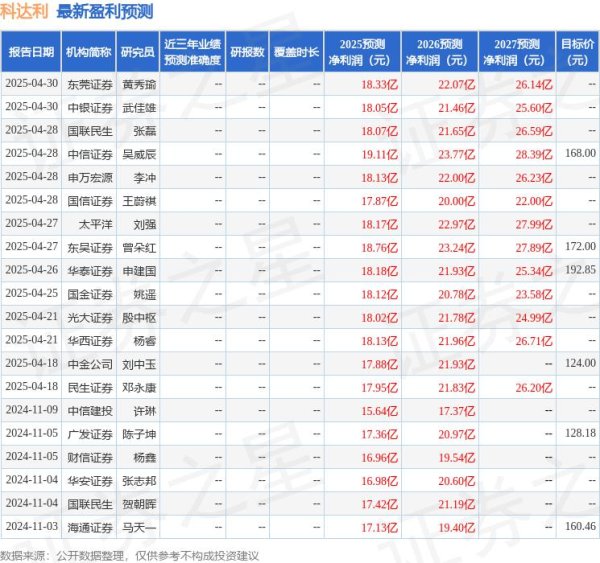Select the 覆盖时长 column header
Screen dimensions: 600x563
[297, 52]
